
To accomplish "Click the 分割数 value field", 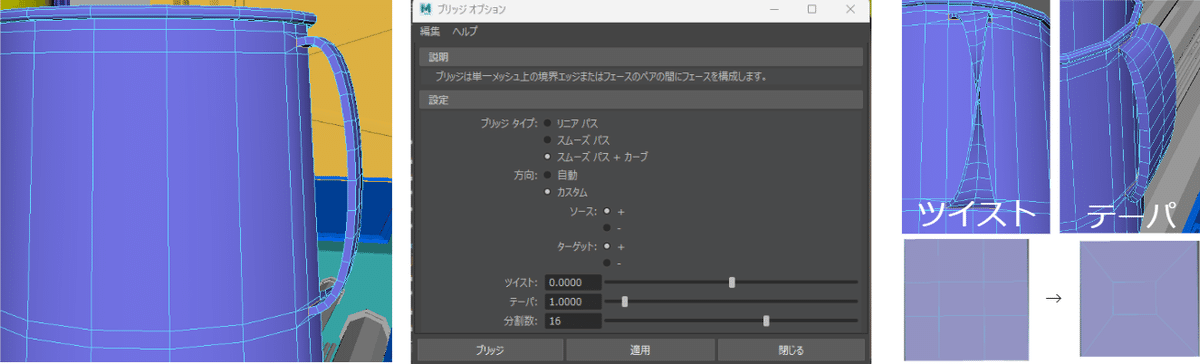I will pos(572,321).
